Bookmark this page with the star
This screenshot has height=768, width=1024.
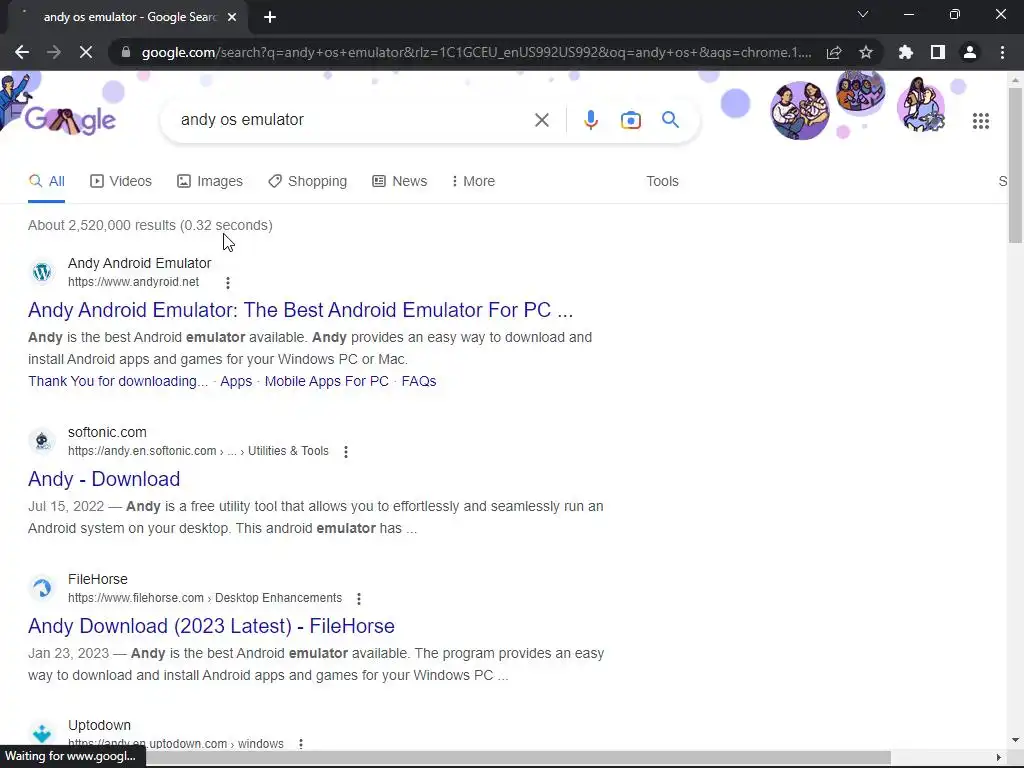click(866, 52)
